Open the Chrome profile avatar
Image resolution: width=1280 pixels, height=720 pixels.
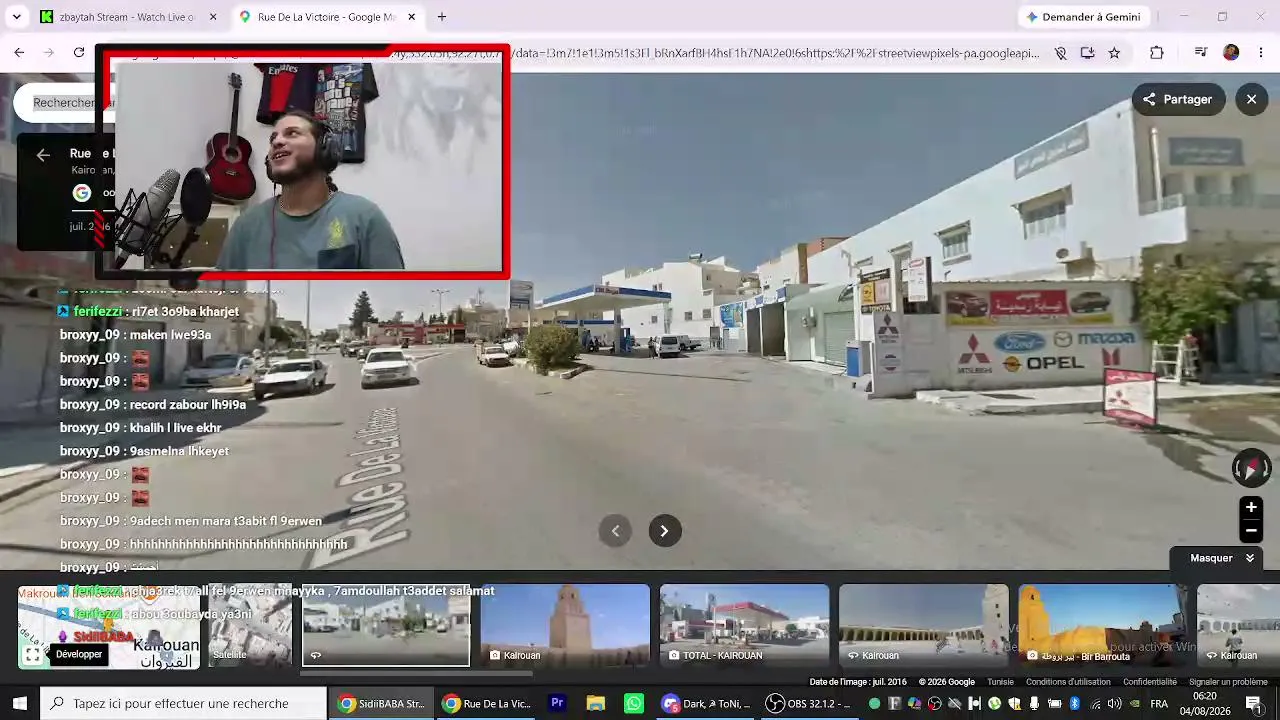1231,53
